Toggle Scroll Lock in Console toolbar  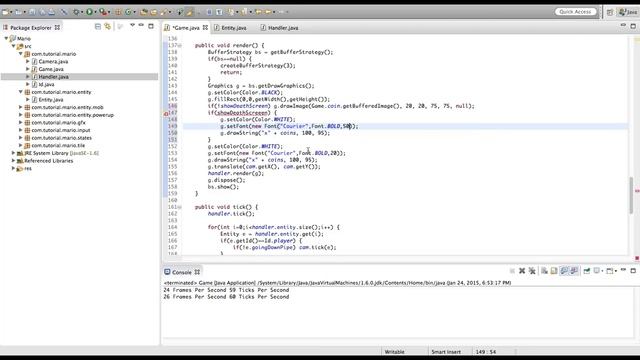click(x=554, y=271)
